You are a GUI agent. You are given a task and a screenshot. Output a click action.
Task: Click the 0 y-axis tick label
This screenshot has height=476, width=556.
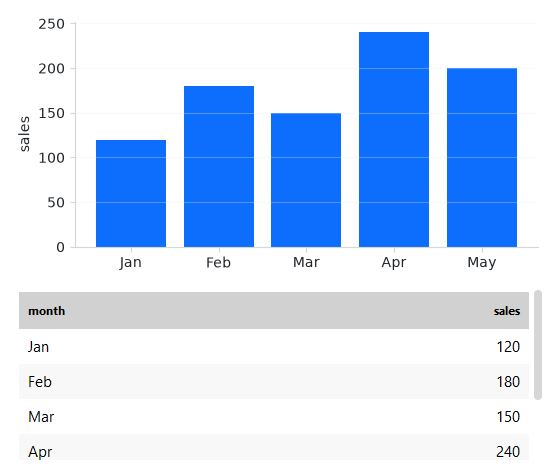tap(61, 247)
